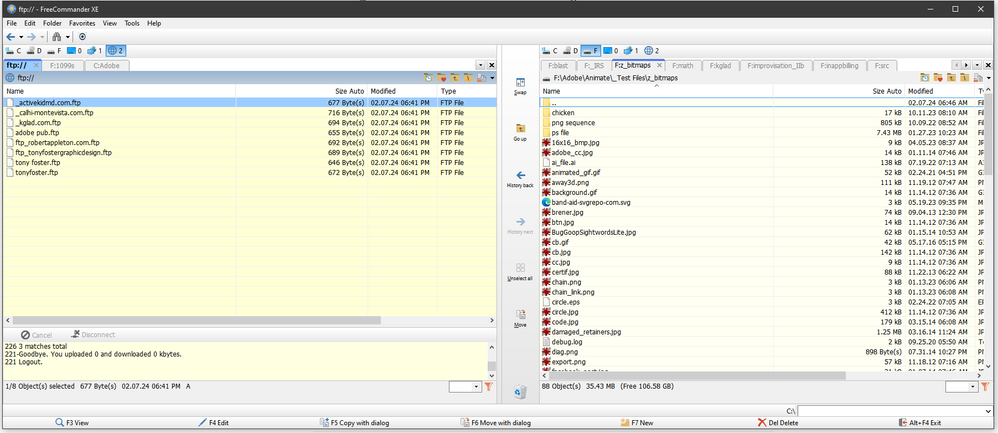Image resolution: width=998 pixels, height=433 pixels.
Task: Click Move in the middle toolbar
Action: pyautogui.click(x=520, y=318)
